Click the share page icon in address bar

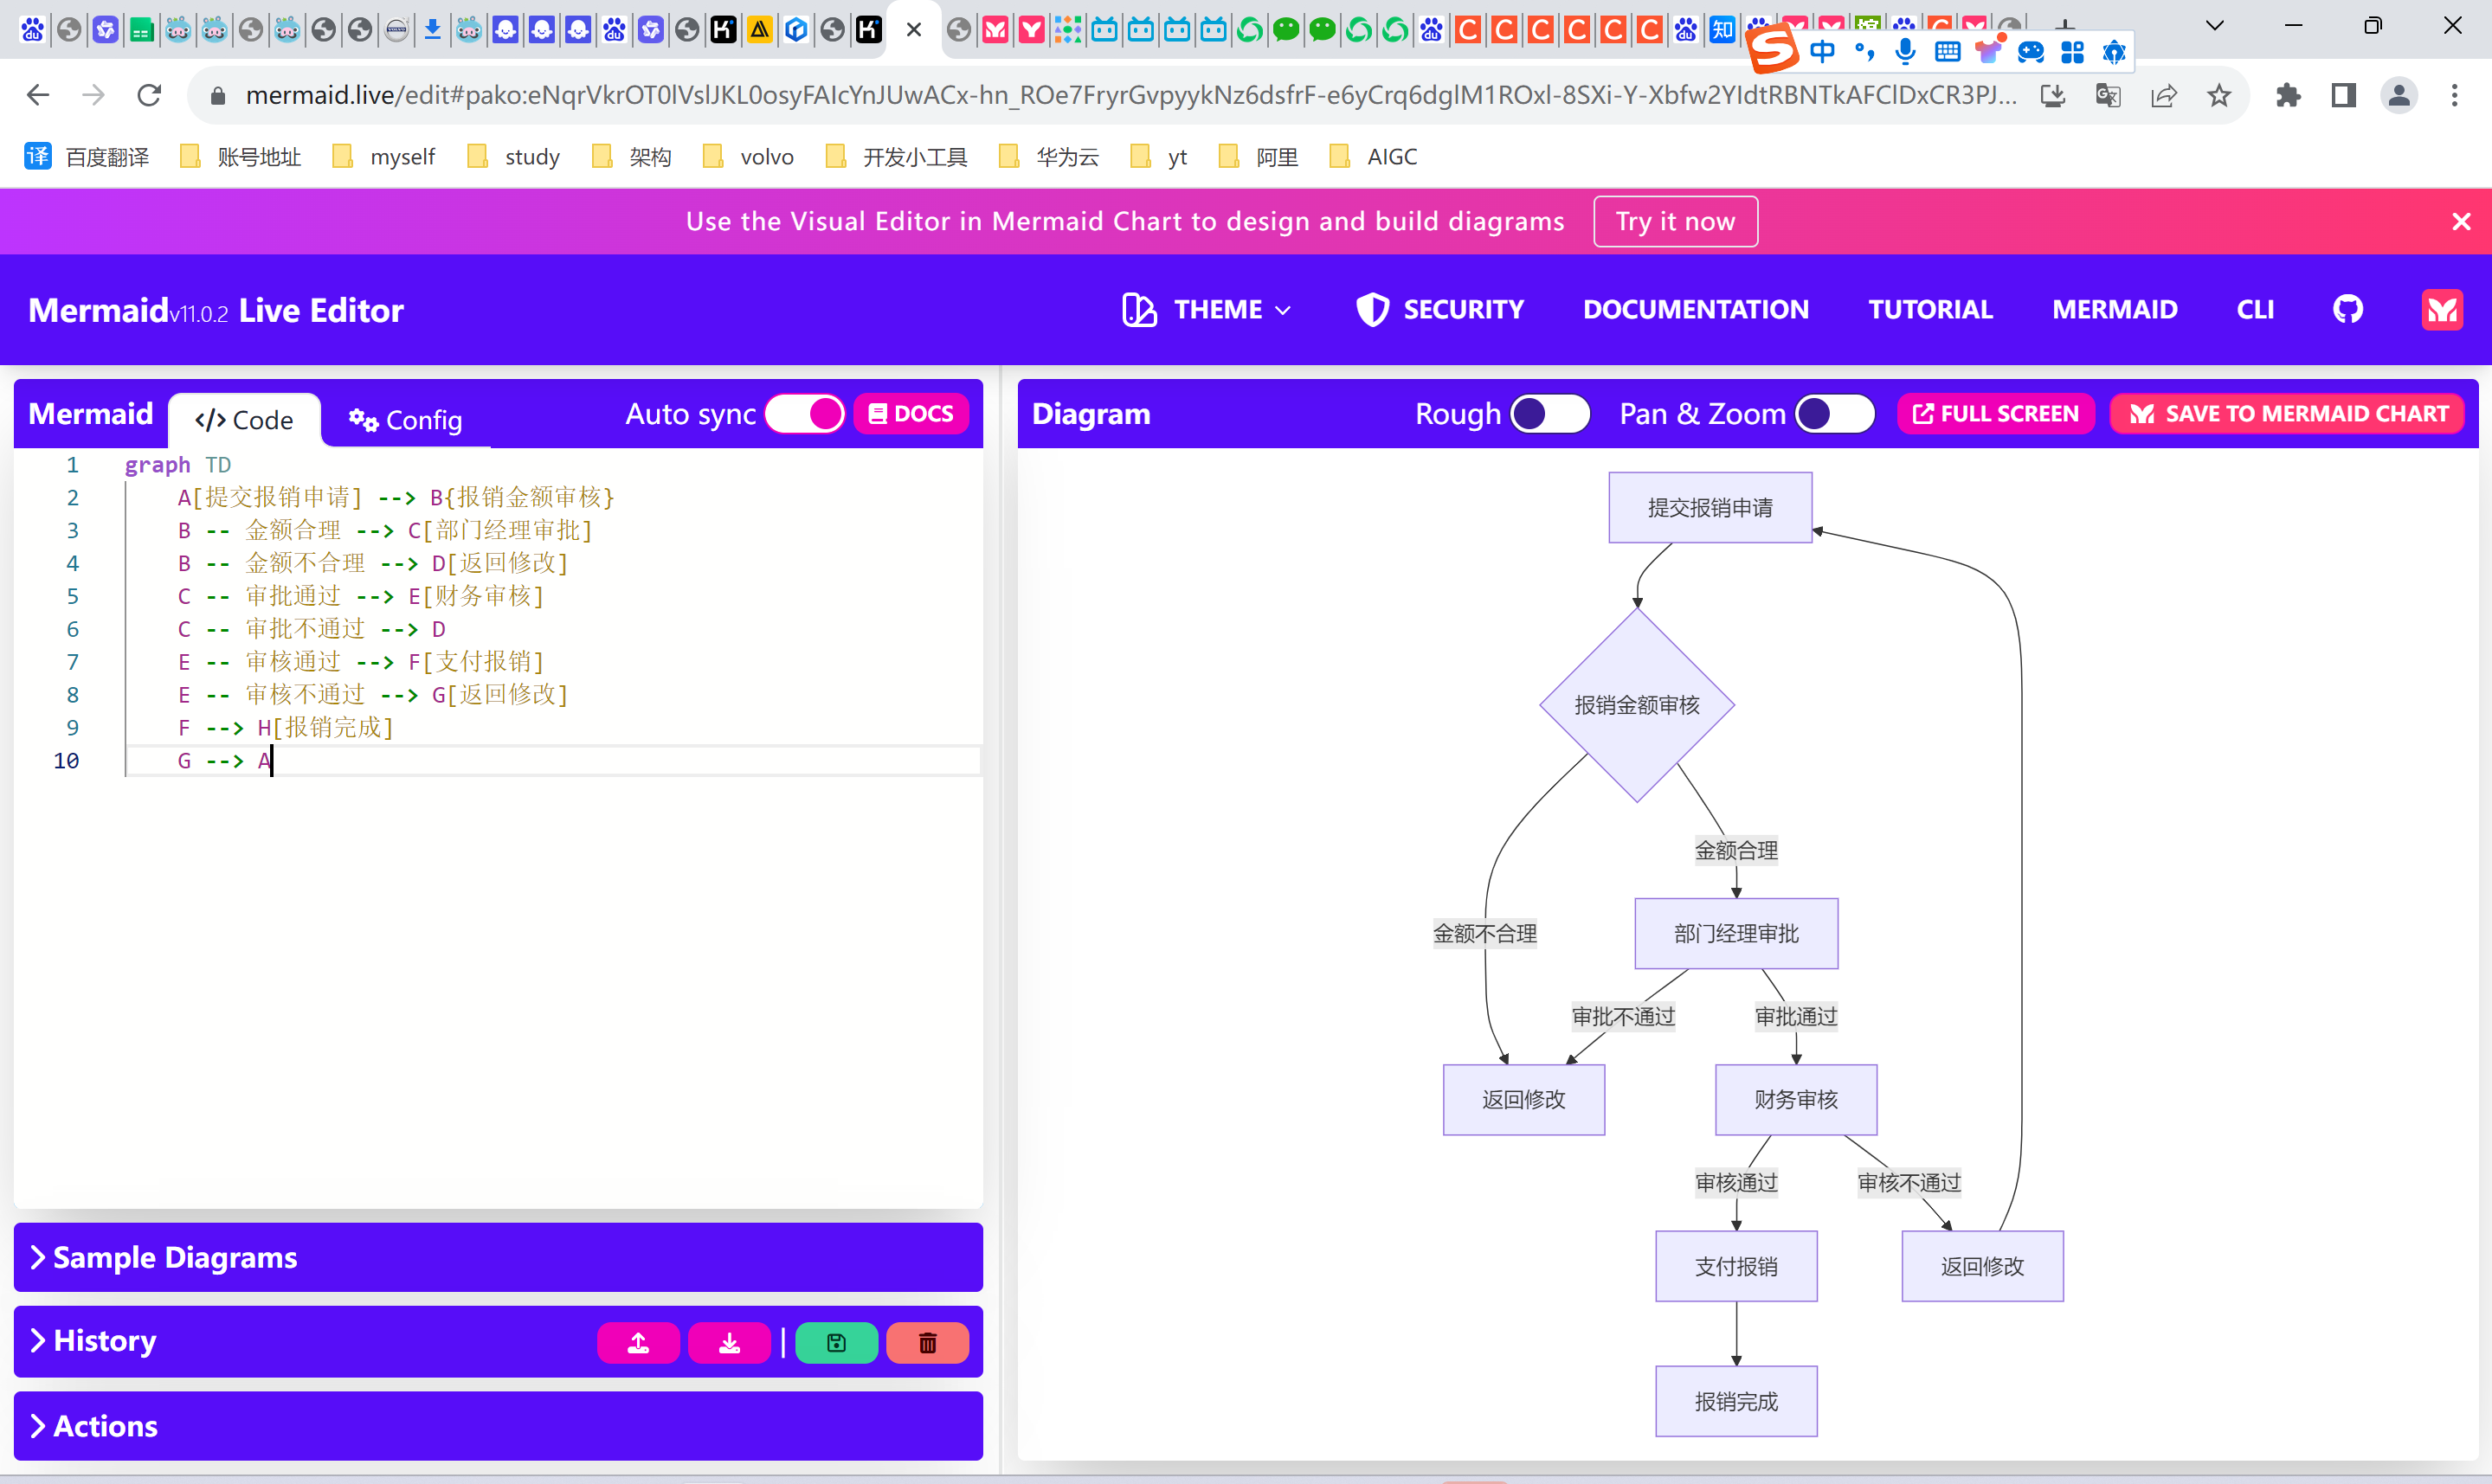[2163, 95]
